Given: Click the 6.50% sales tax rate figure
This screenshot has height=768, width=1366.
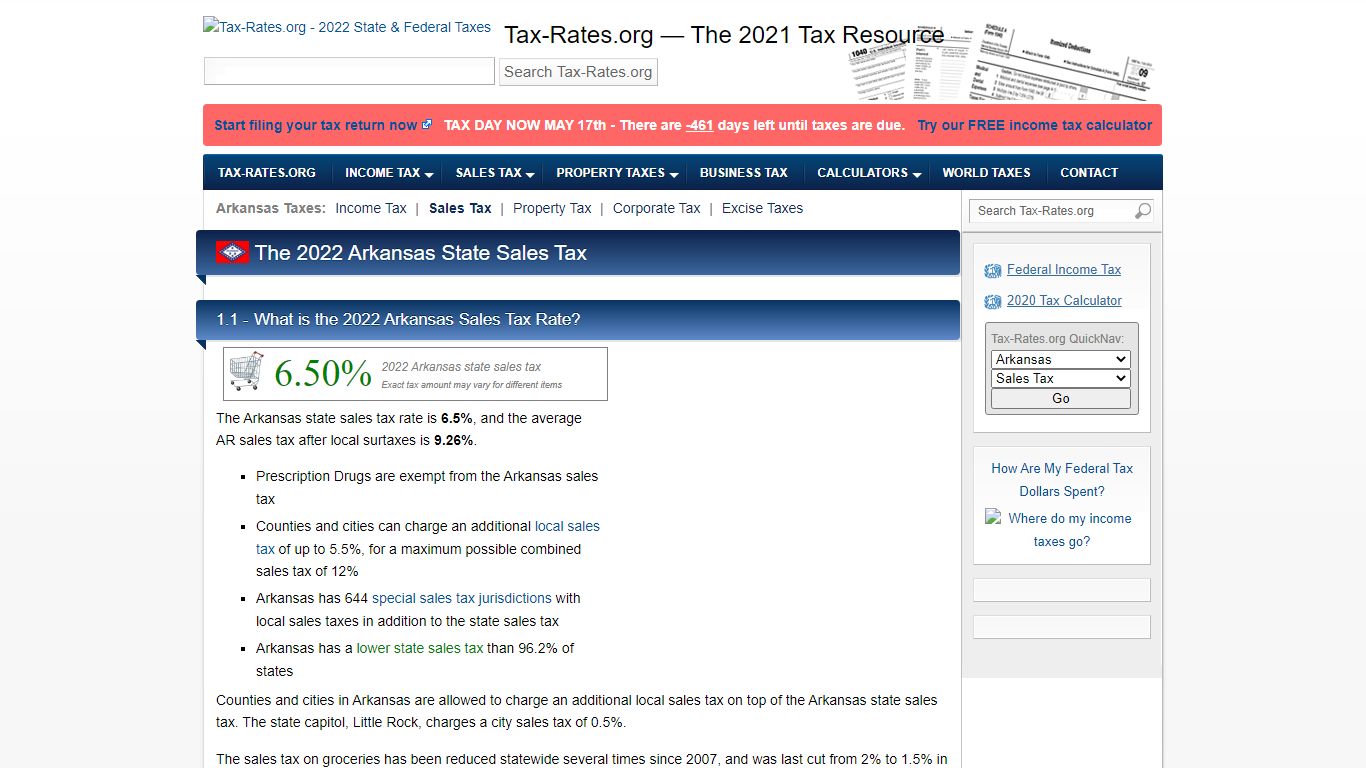Looking at the screenshot, I should coord(323,374).
